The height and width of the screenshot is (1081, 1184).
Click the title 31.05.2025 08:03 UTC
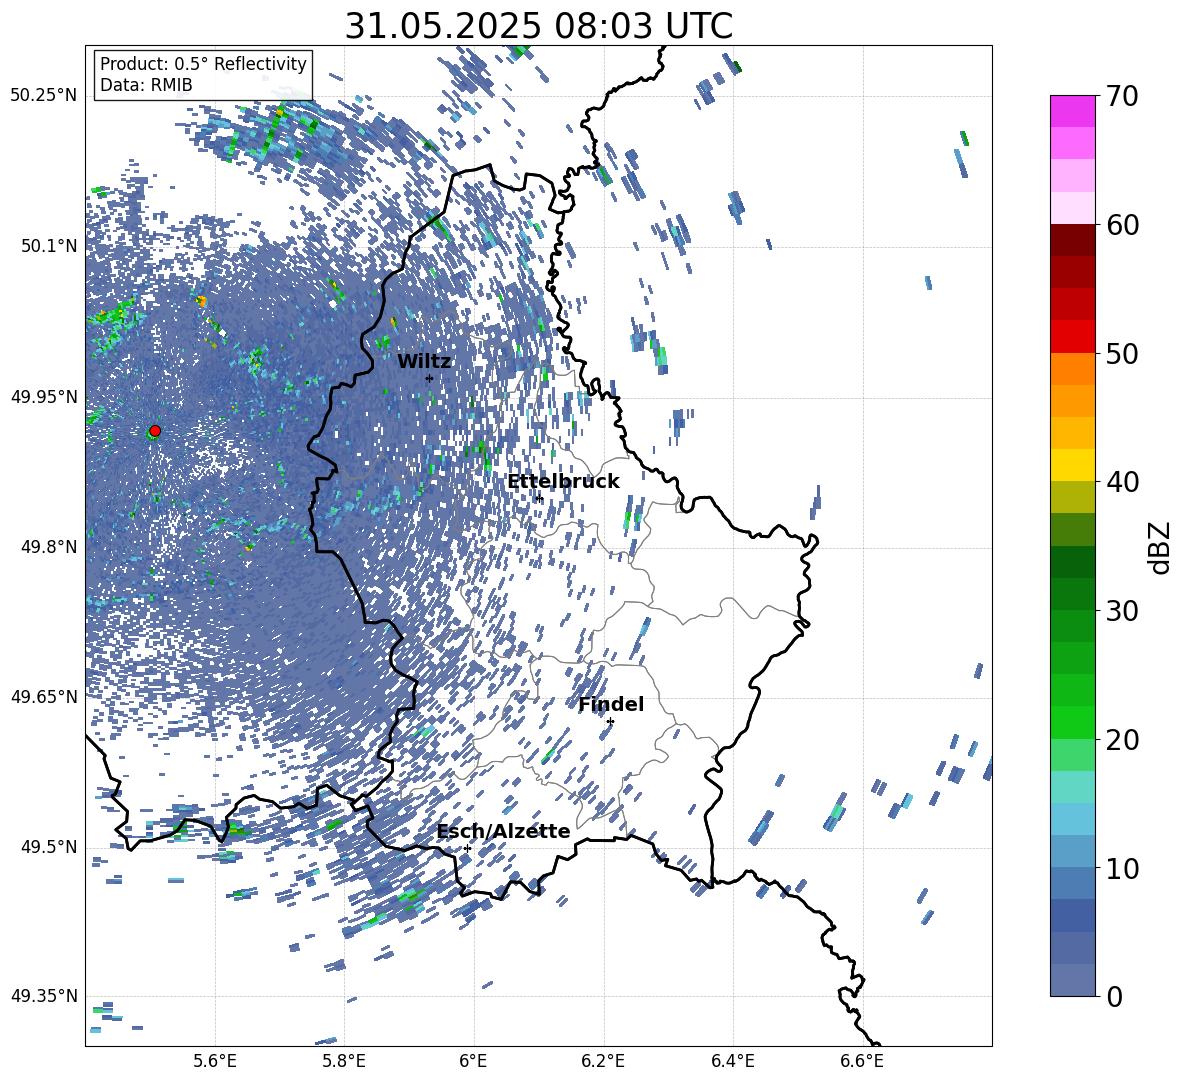[x=538, y=26]
